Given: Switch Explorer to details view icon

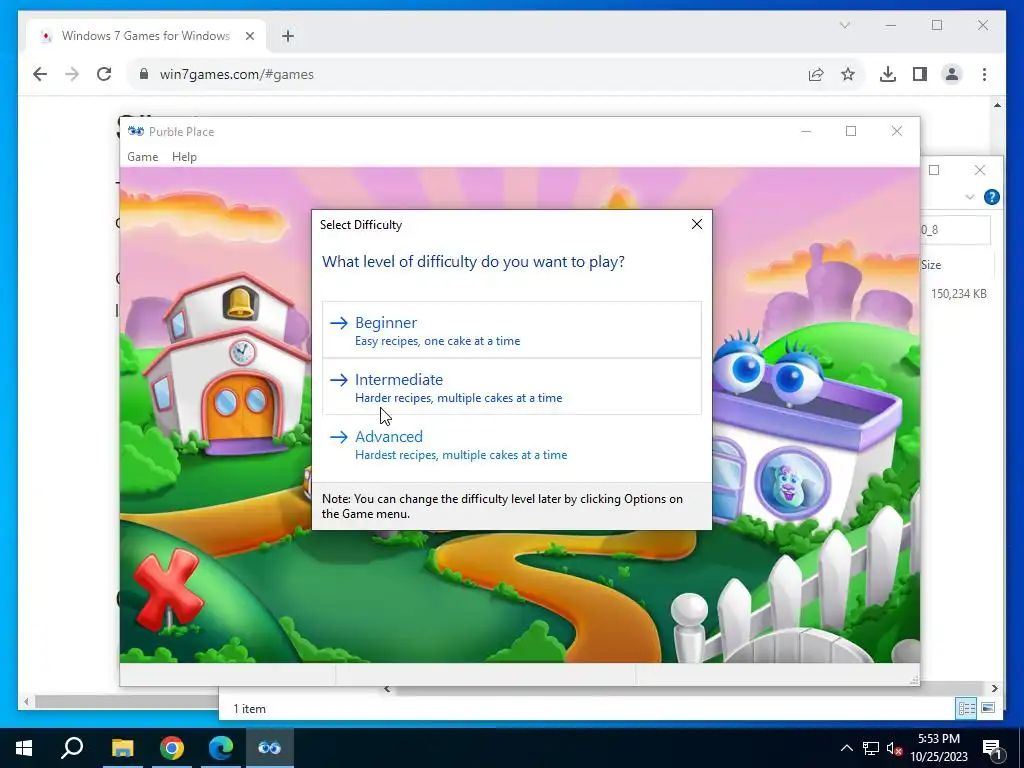Looking at the screenshot, I should coord(966,708).
